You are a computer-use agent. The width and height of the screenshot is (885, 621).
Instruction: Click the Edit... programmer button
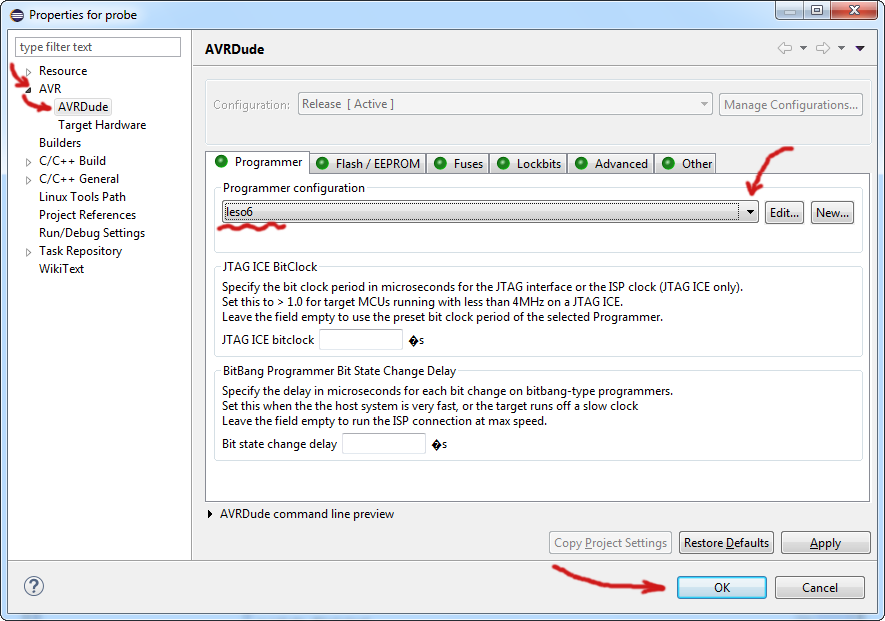coord(784,213)
